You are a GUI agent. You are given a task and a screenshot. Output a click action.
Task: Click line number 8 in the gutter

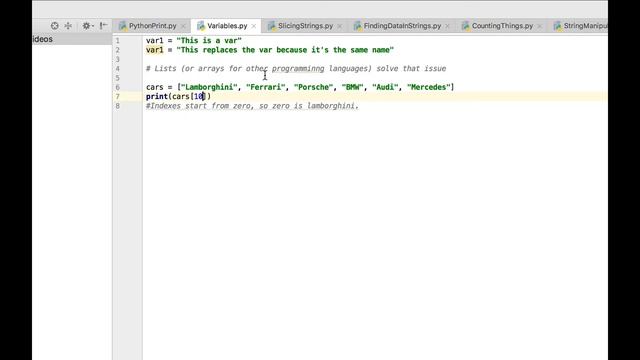pos(118,106)
